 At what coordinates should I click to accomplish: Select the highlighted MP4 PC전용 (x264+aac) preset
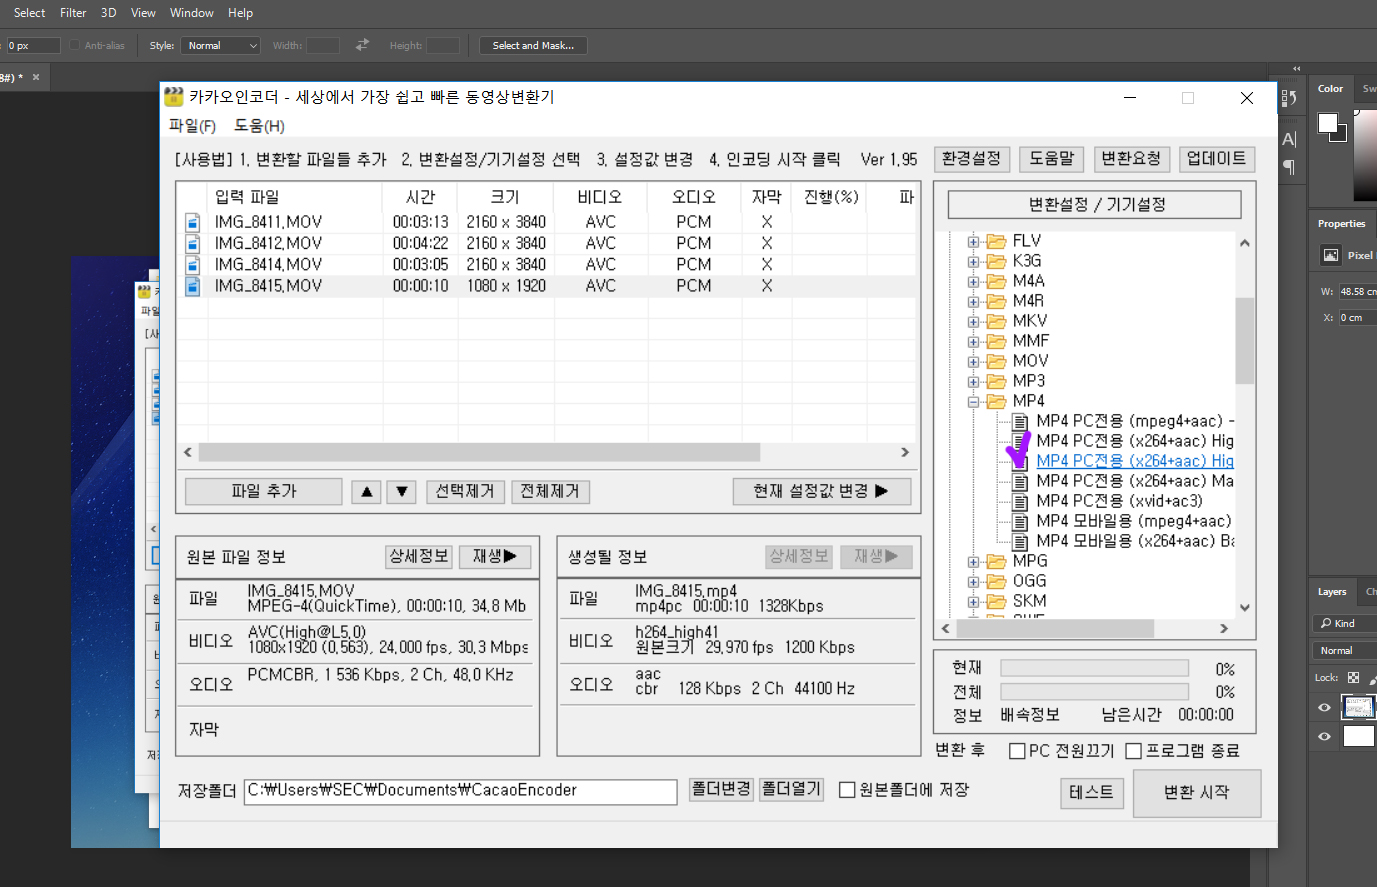point(1135,461)
